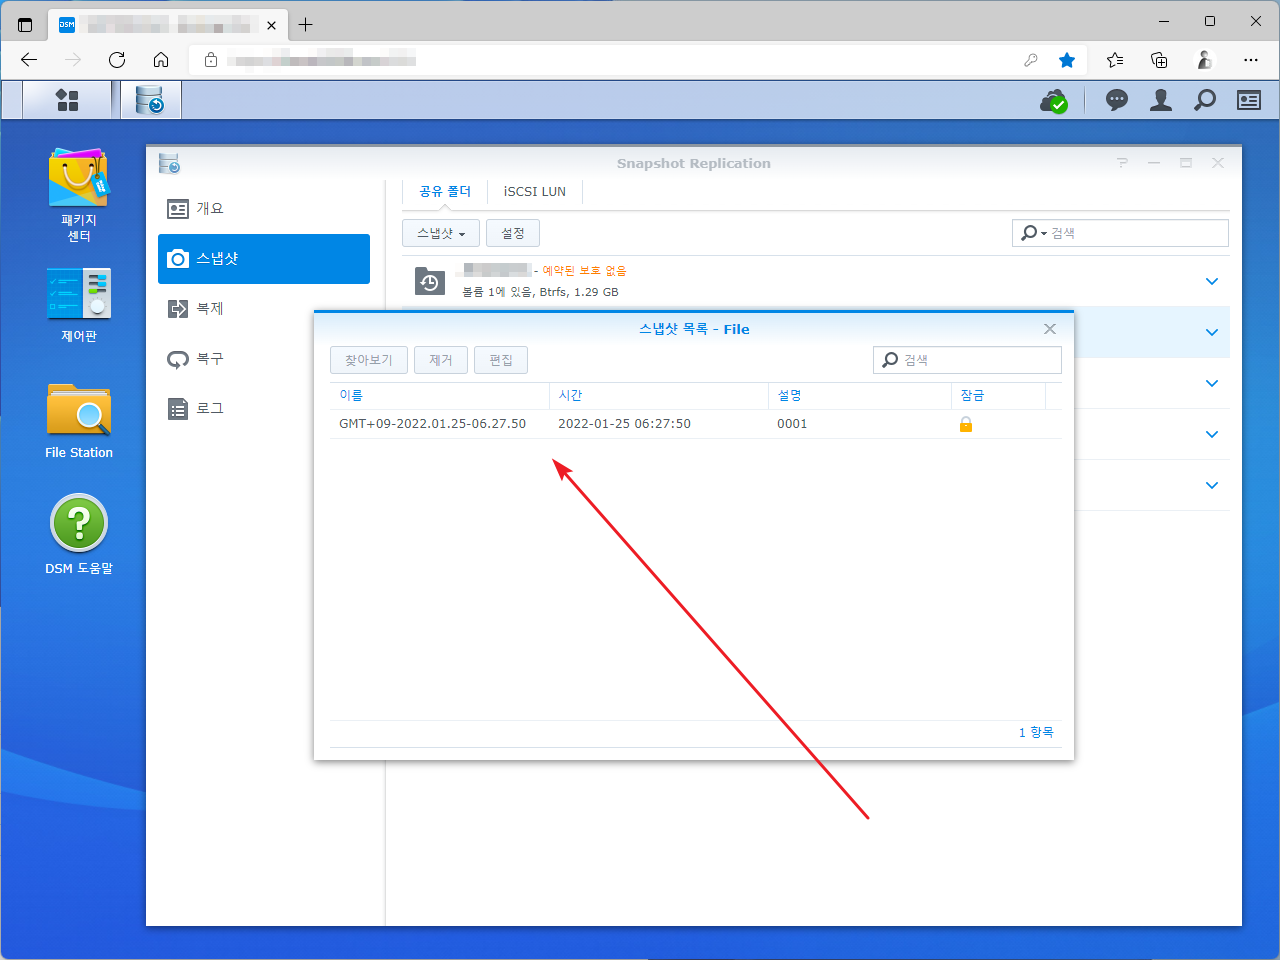Go back in browser
The height and width of the screenshot is (960, 1280).
[x=29, y=60]
